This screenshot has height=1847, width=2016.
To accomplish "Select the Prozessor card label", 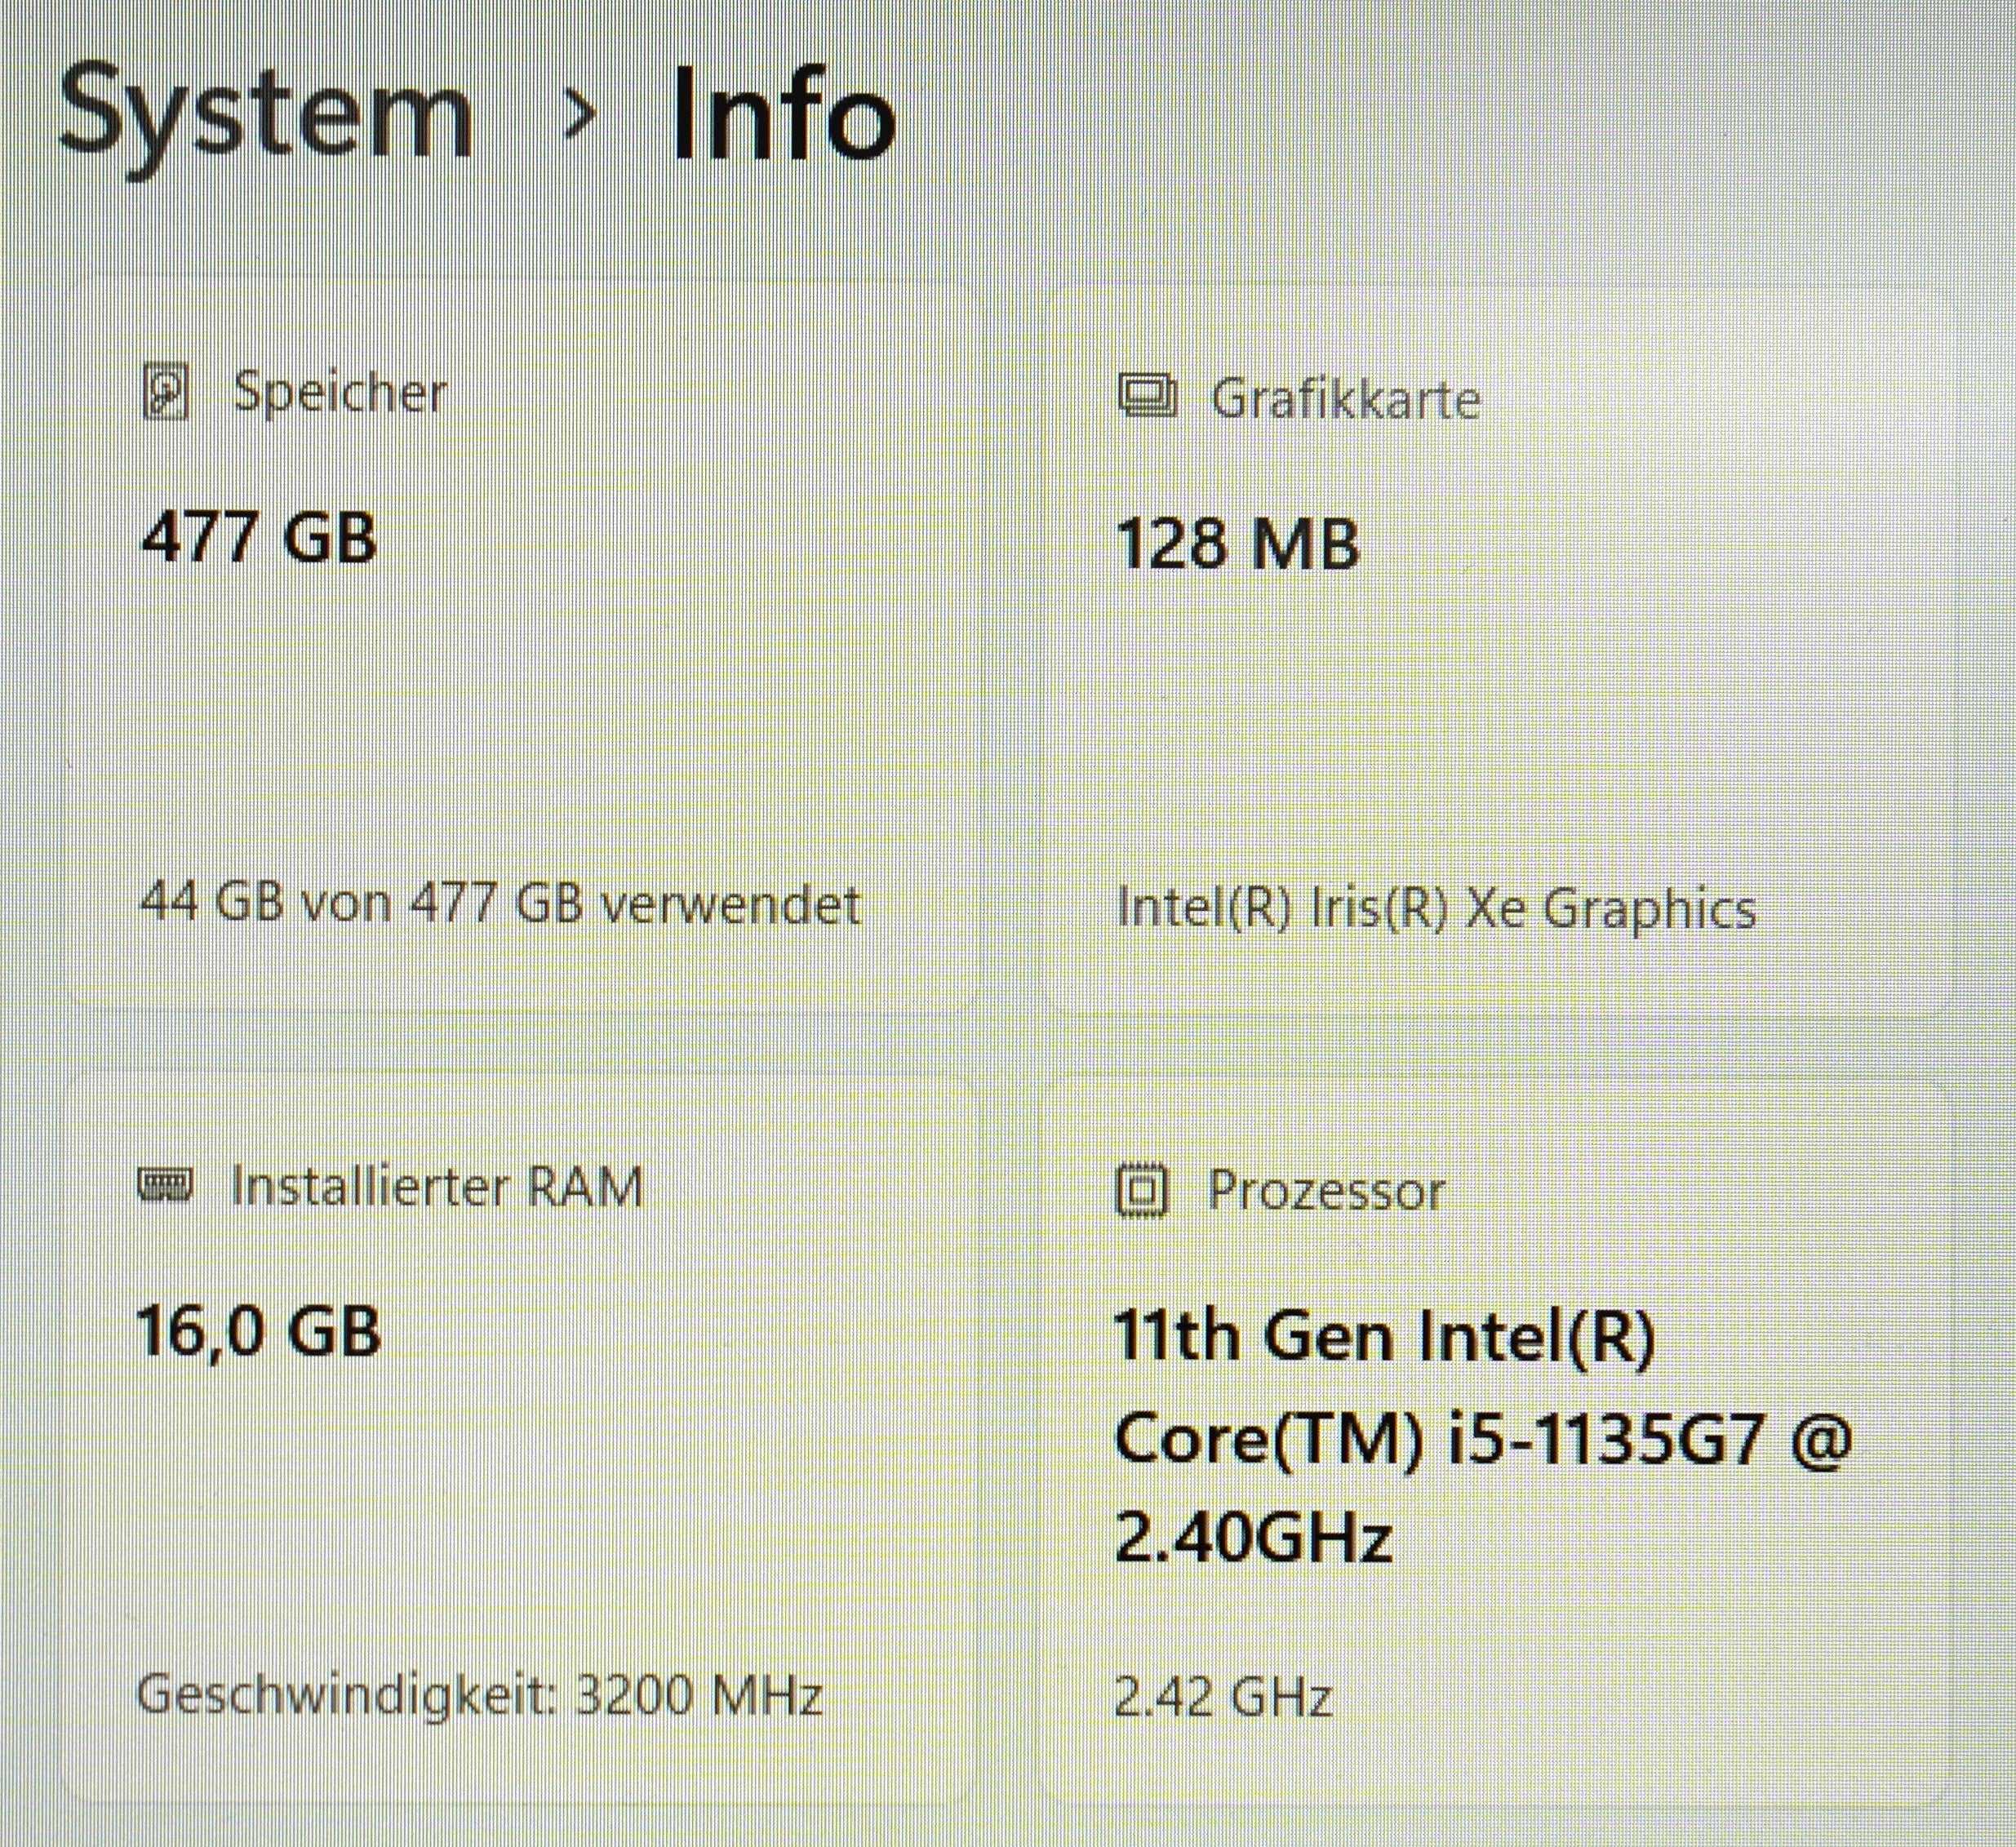I will click(x=1326, y=1191).
